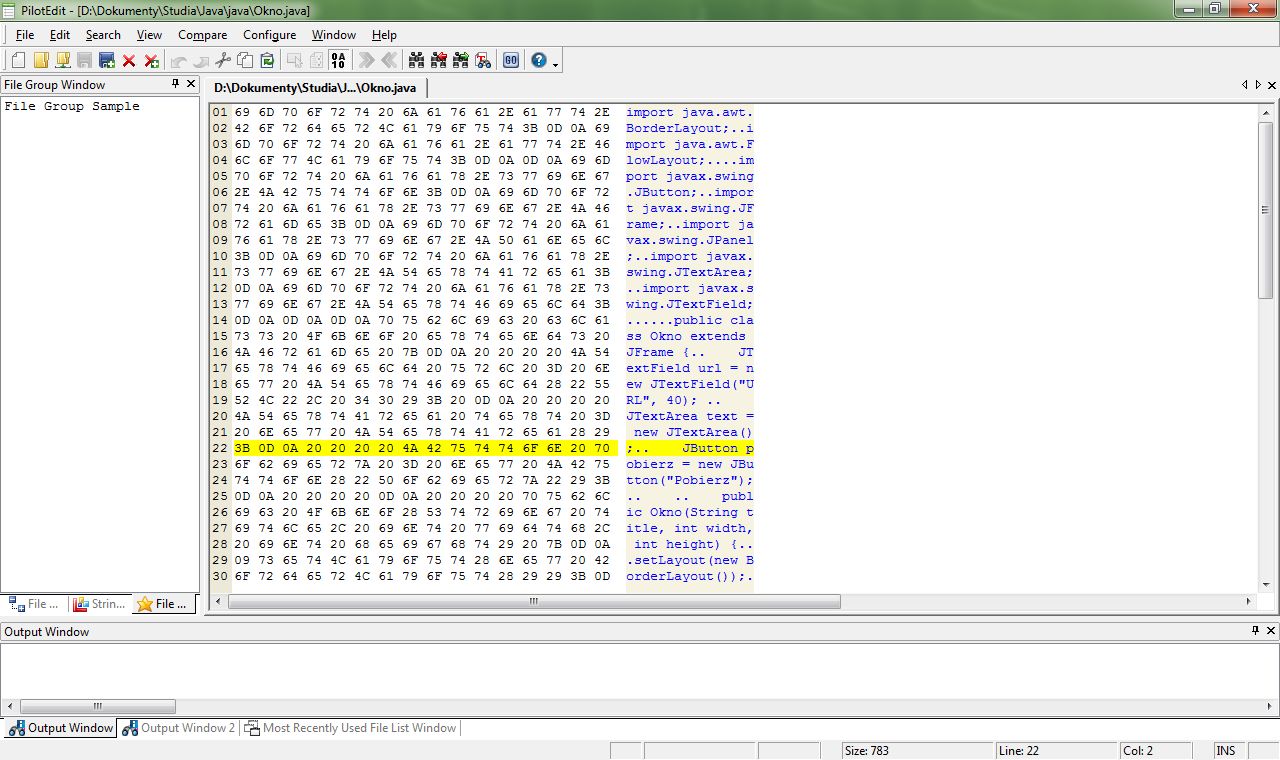Click editor vertical scrollbar down arrow
The height and width of the screenshot is (760, 1280).
[x=1265, y=584]
